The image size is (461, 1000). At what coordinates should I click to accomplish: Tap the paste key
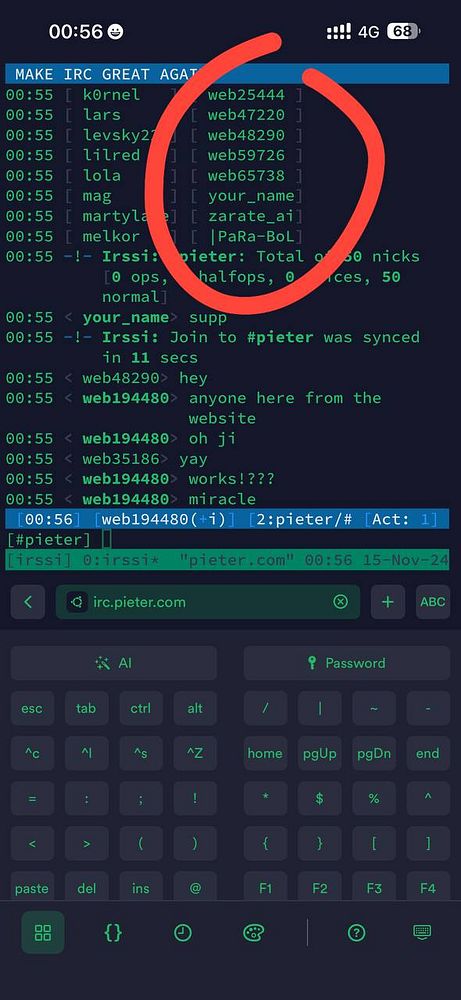32,887
